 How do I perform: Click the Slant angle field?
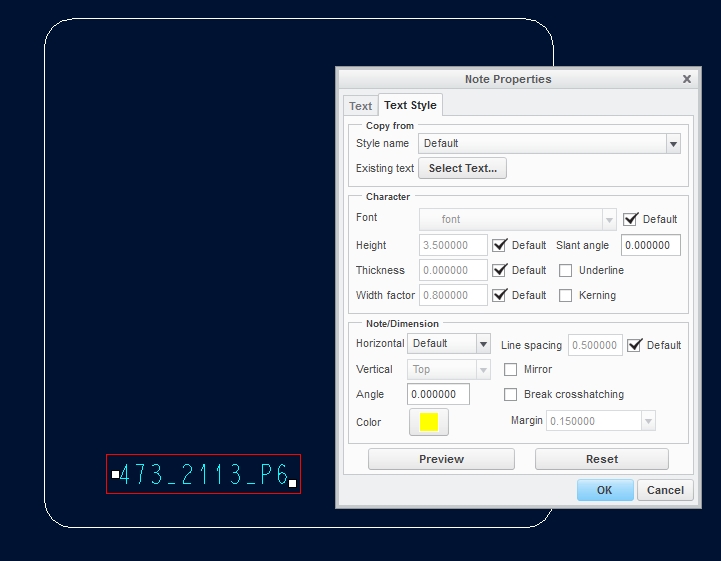651,245
